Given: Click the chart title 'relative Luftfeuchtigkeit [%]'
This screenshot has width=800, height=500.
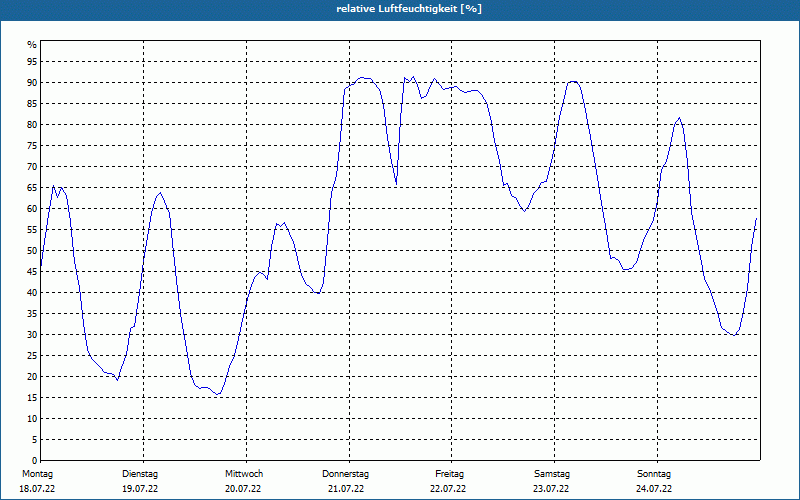Looking at the screenshot, I should (409, 9).
